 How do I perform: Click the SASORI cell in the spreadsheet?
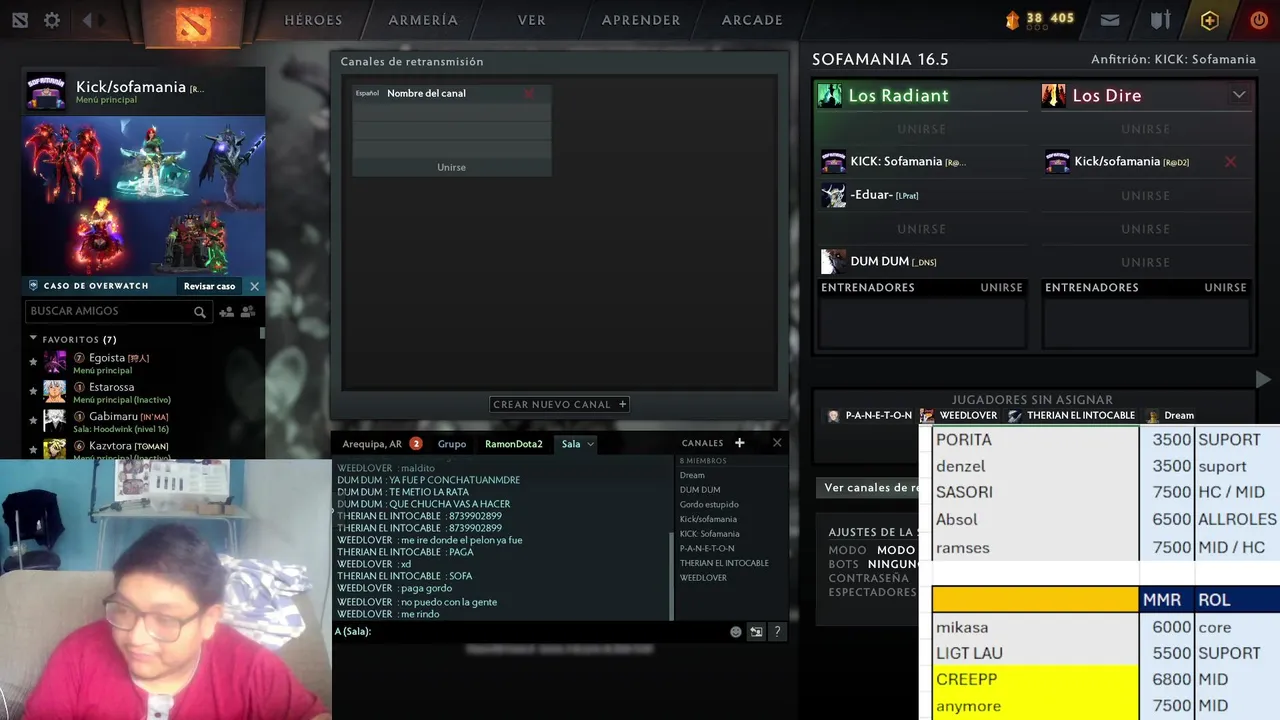click(1035, 493)
